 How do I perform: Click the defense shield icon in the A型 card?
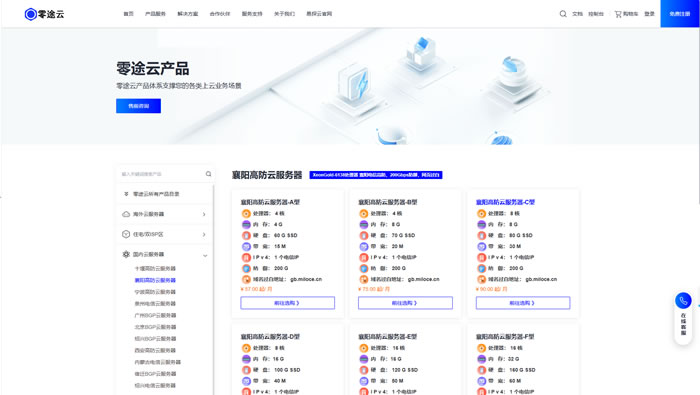pyautogui.click(x=246, y=268)
